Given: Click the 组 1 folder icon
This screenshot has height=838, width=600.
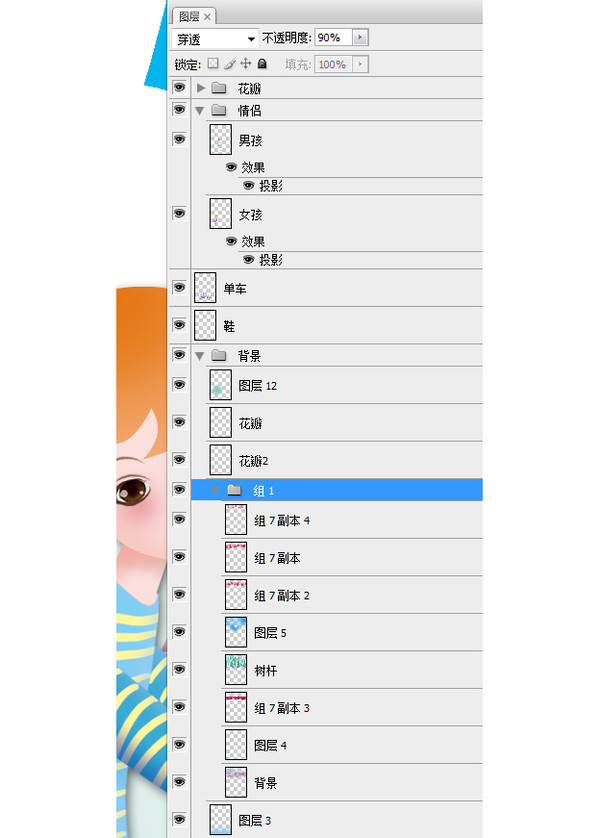Looking at the screenshot, I should pyautogui.click(x=235, y=490).
